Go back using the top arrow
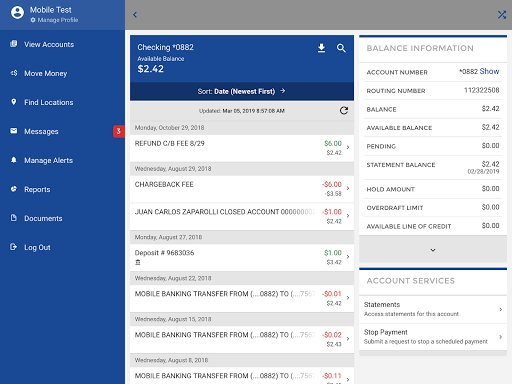 coord(135,15)
